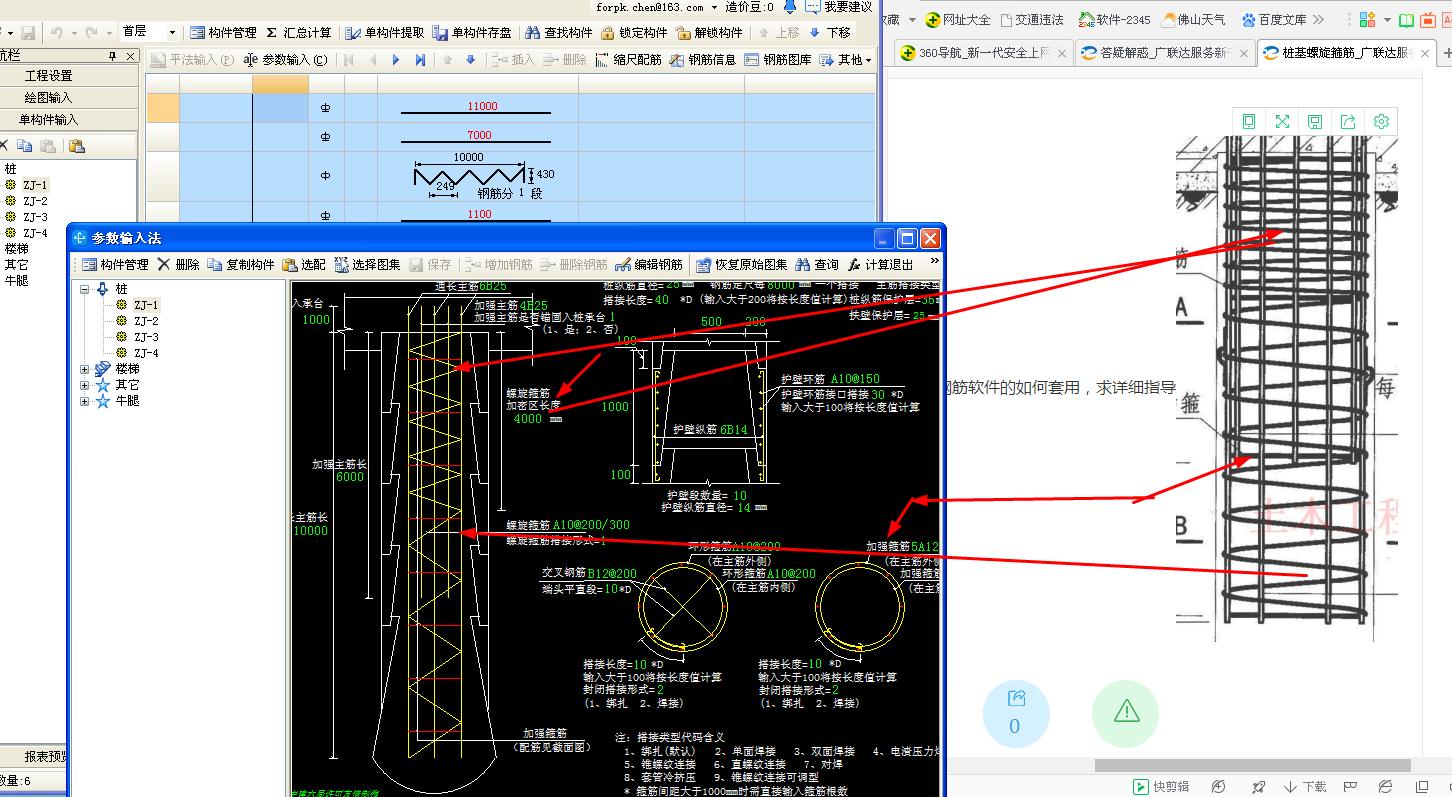Click 加密区长度 4000 value in drawing
Image resolution: width=1452 pixels, height=797 pixels.
coord(528,419)
